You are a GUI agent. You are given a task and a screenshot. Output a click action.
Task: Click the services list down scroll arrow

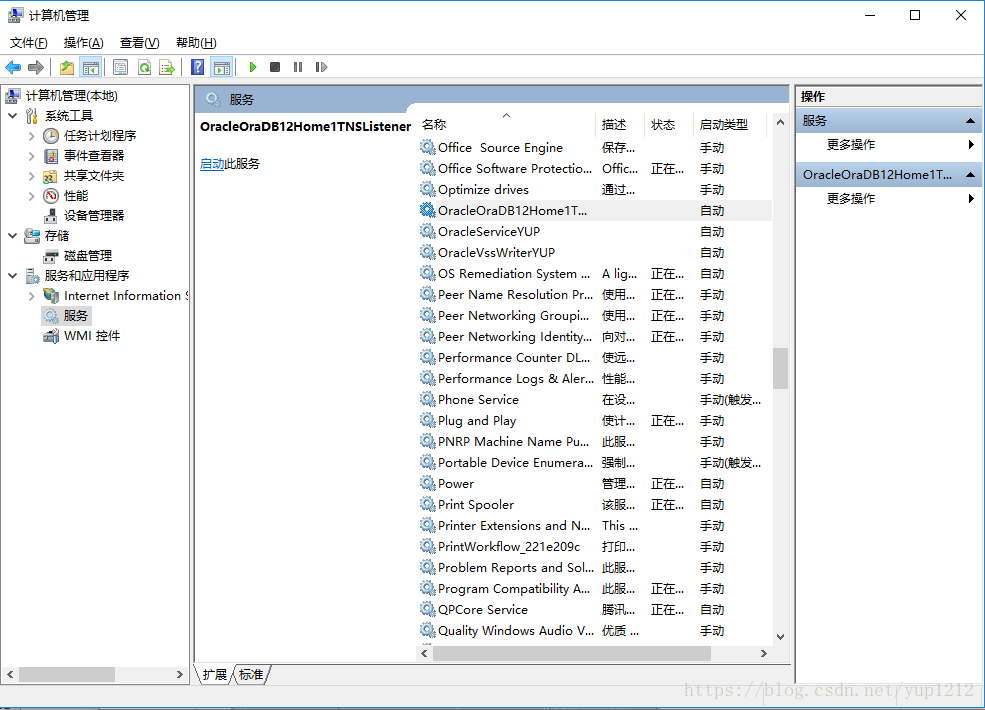(780, 636)
